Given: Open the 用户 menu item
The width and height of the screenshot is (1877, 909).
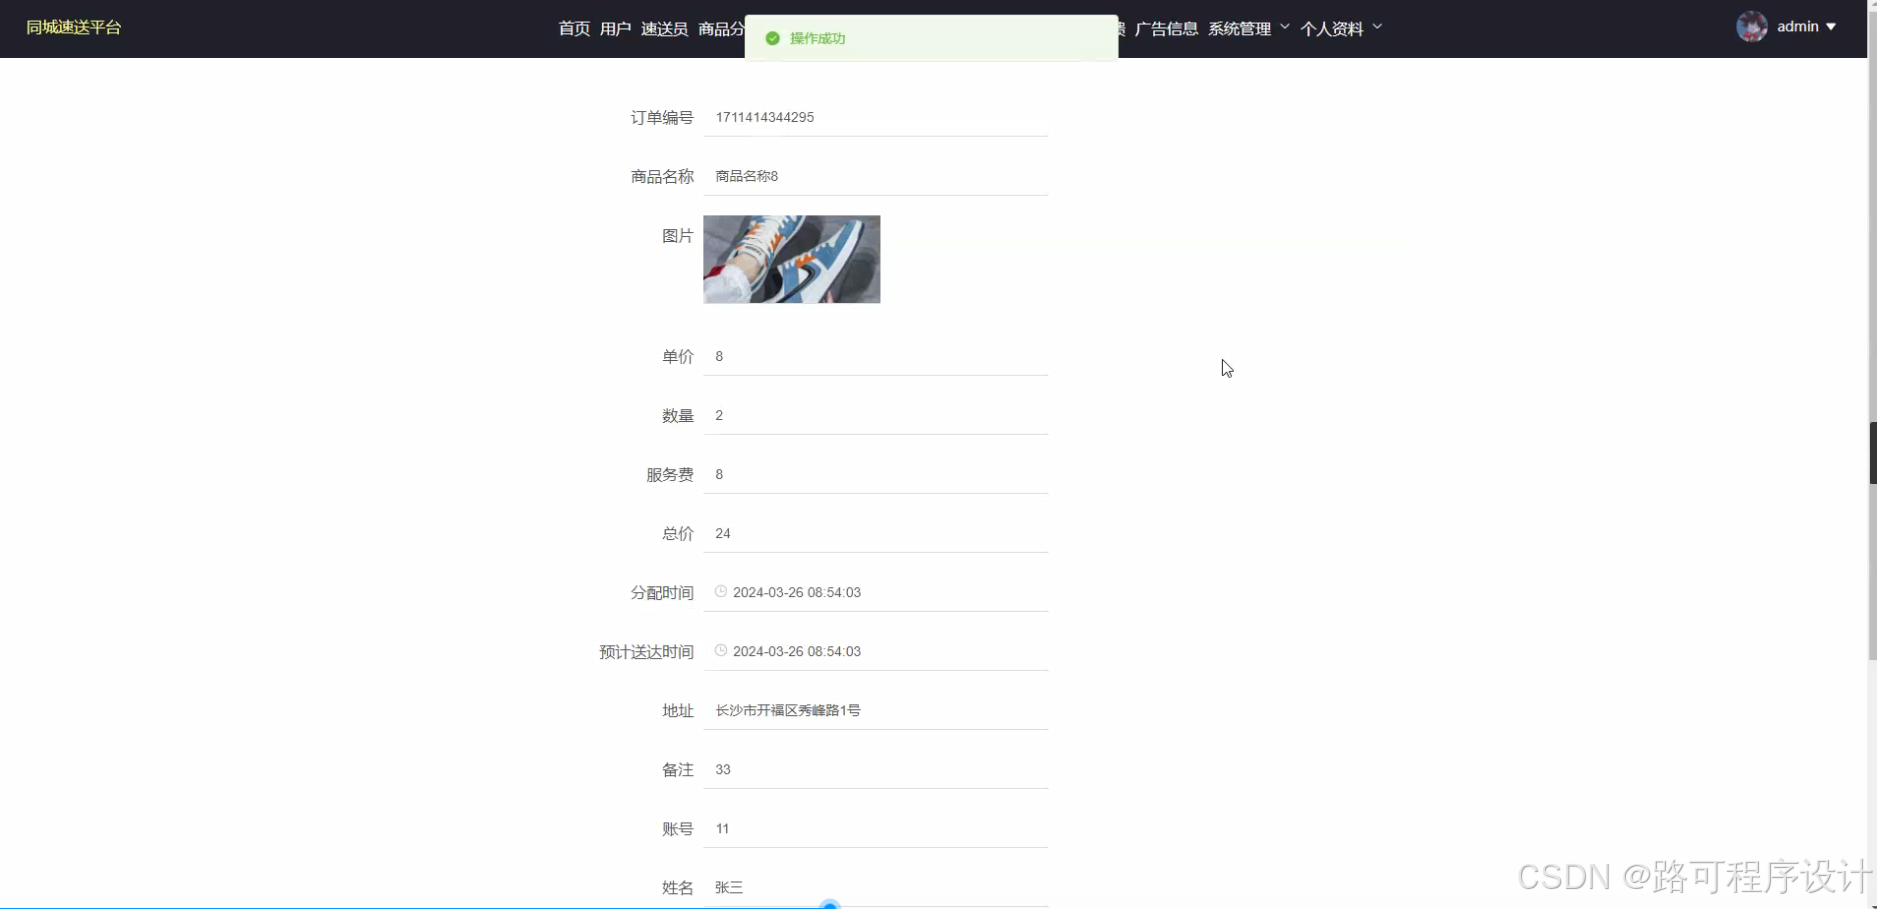Looking at the screenshot, I should [615, 28].
